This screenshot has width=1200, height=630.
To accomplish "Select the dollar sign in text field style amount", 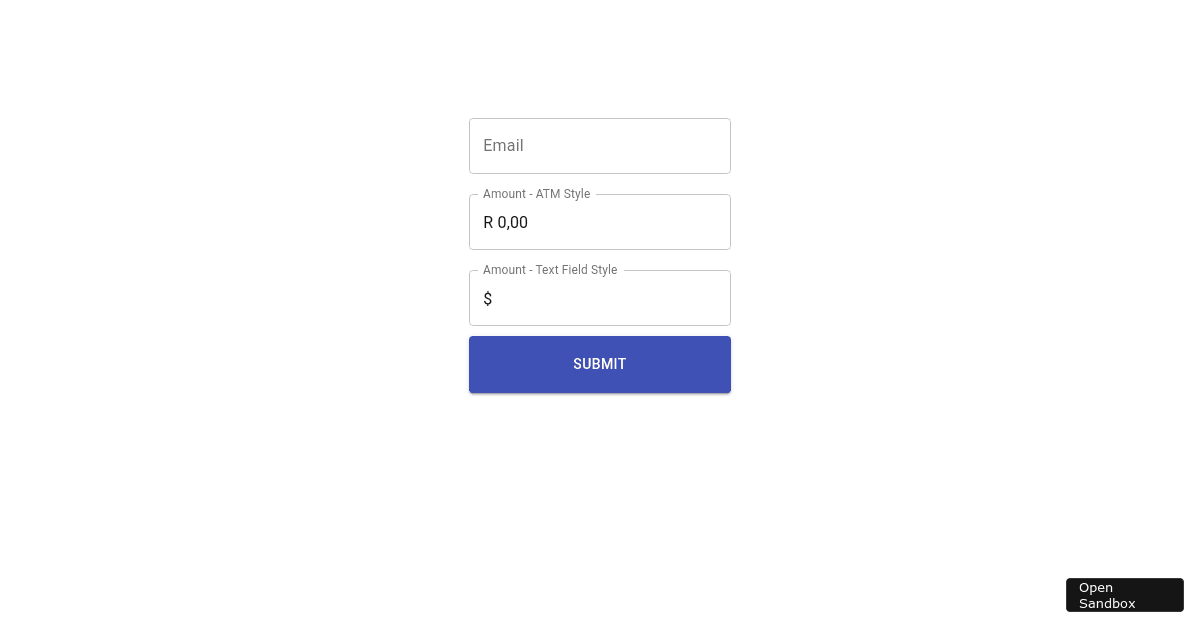I will [x=488, y=298].
